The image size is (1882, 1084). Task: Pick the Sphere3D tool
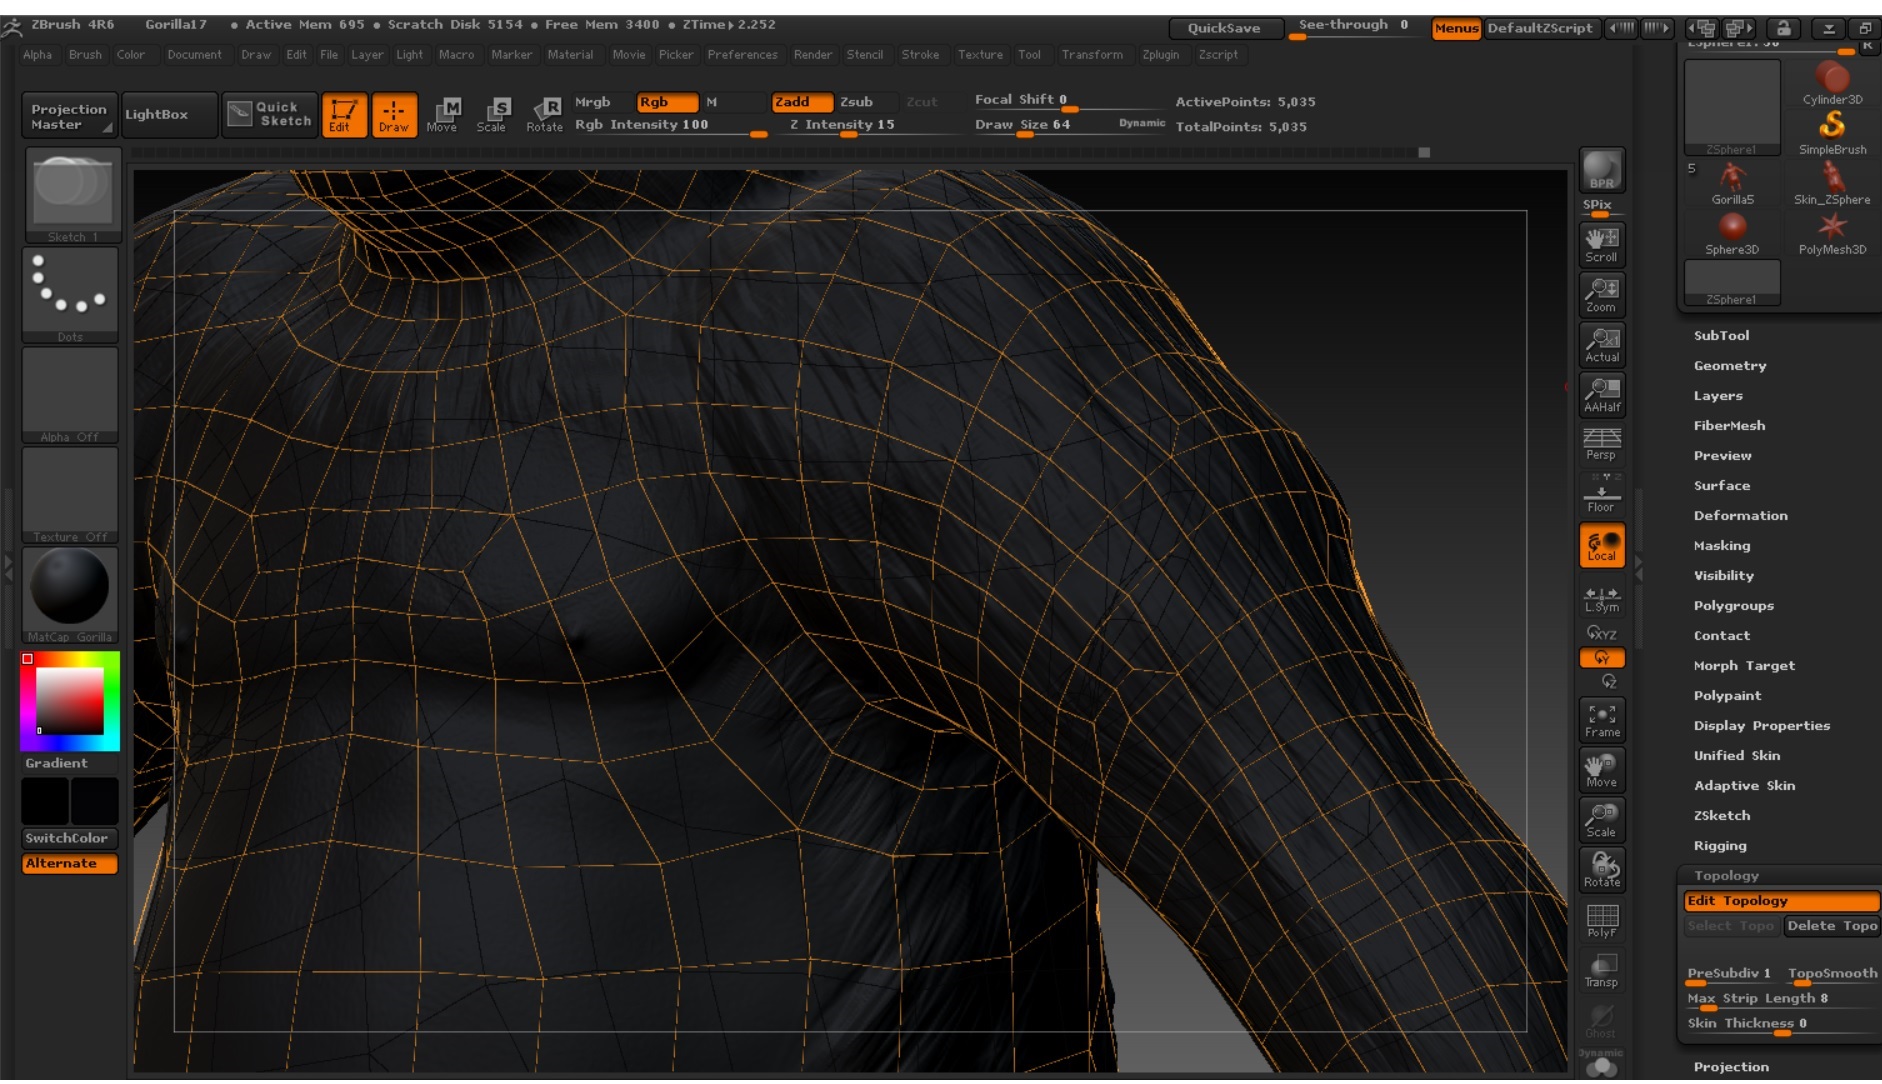click(x=1732, y=234)
